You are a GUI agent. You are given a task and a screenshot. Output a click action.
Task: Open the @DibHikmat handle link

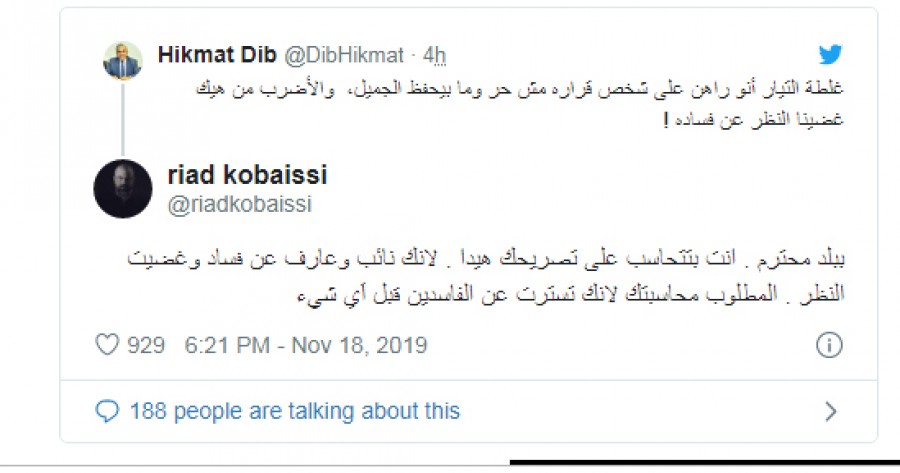click(344, 55)
